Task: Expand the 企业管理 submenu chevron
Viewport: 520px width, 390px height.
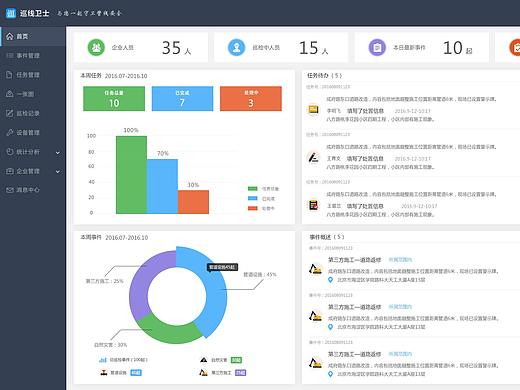Action: tap(58, 172)
